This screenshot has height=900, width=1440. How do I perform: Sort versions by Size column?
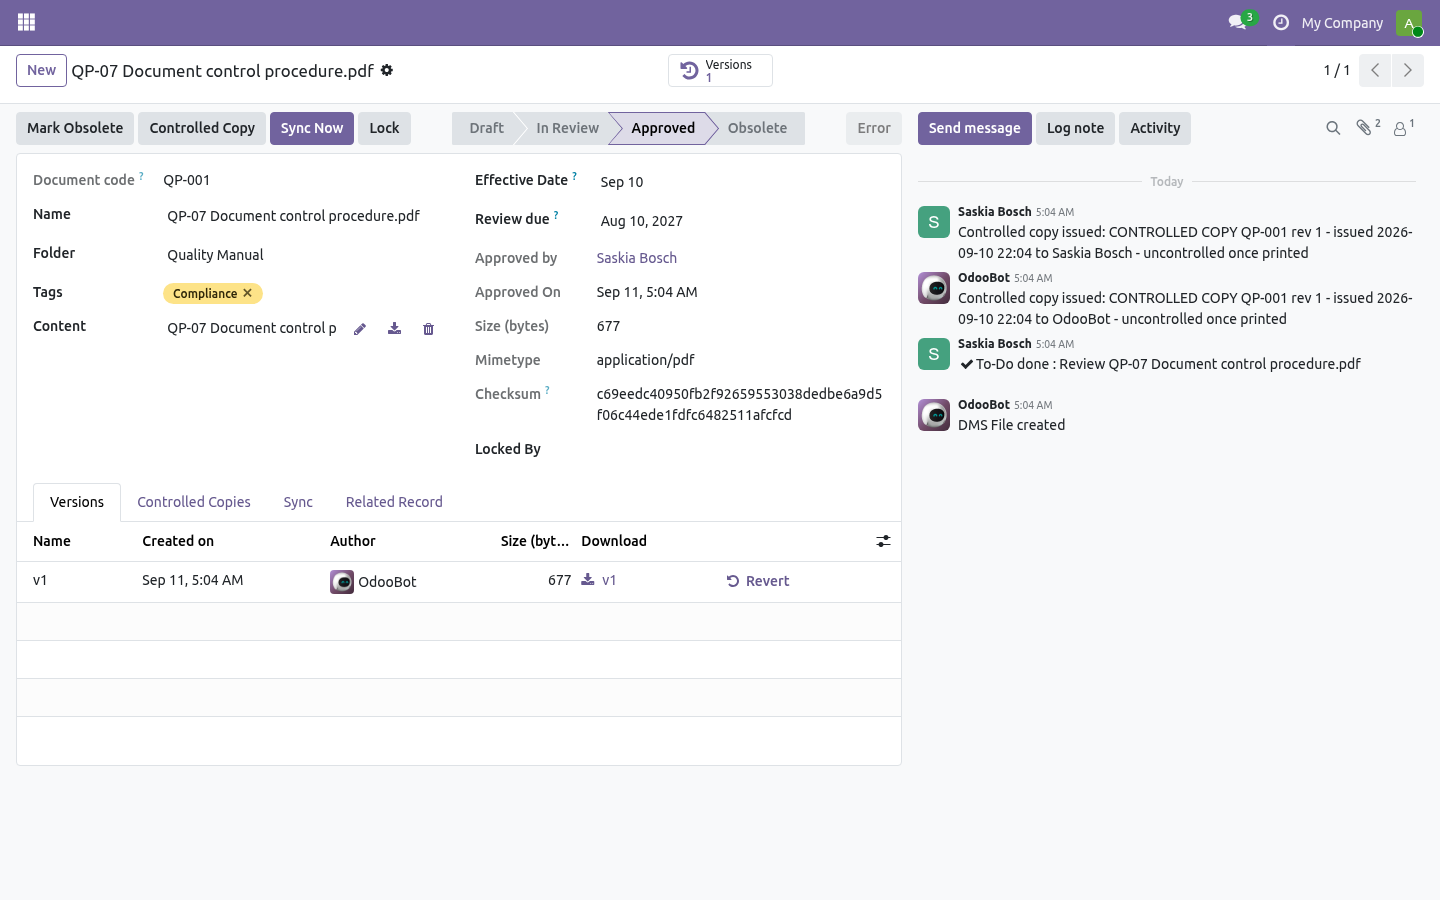[535, 541]
